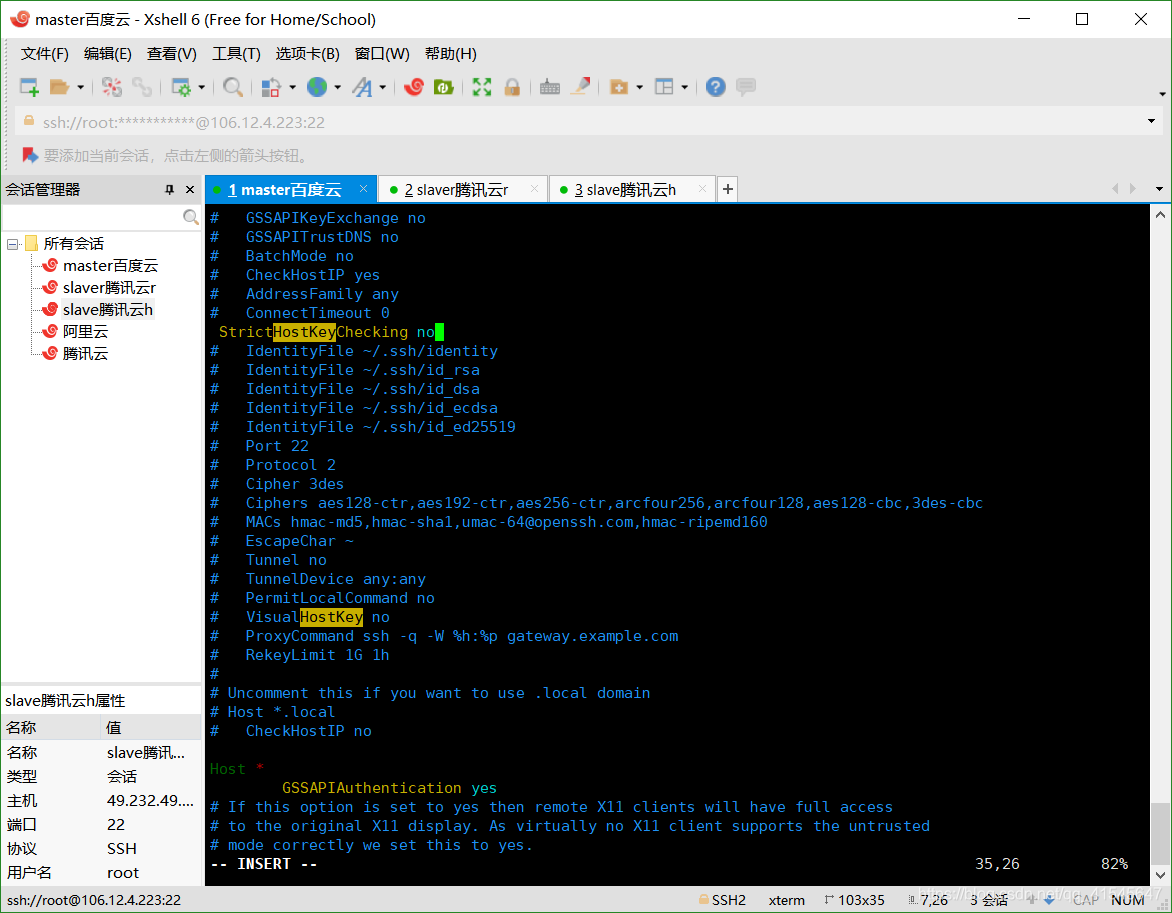Open Help via question mark icon
1172x913 pixels.
(715, 87)
